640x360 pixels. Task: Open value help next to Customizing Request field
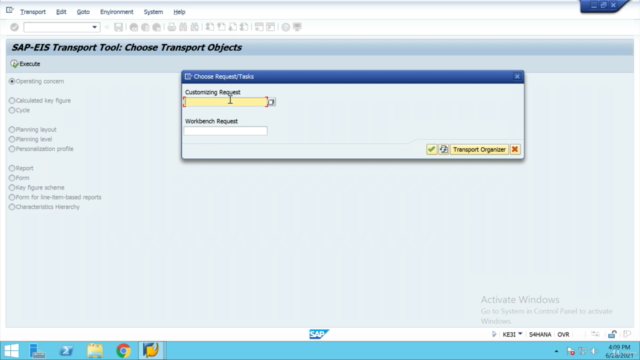coord(271,102)
